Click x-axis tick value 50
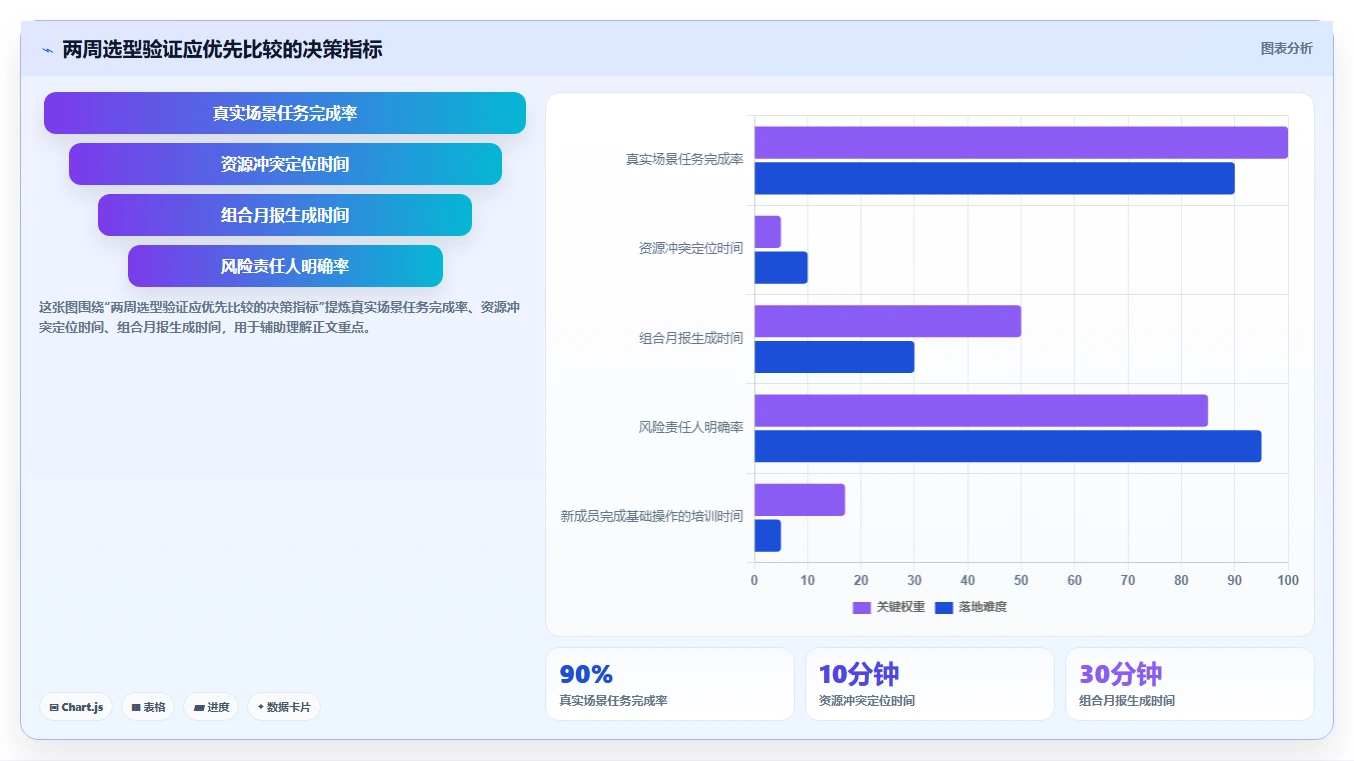 click(x=1021, y=580)
